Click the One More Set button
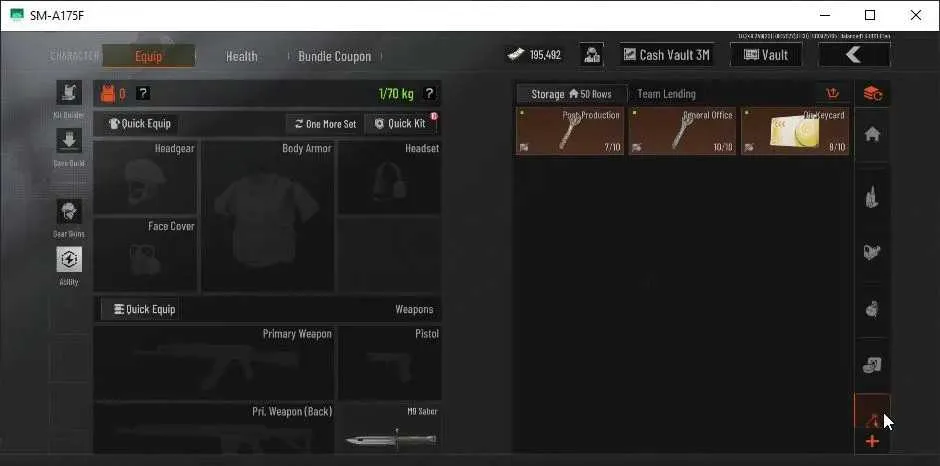Screen dimensions: 940x466 [325, 124]
